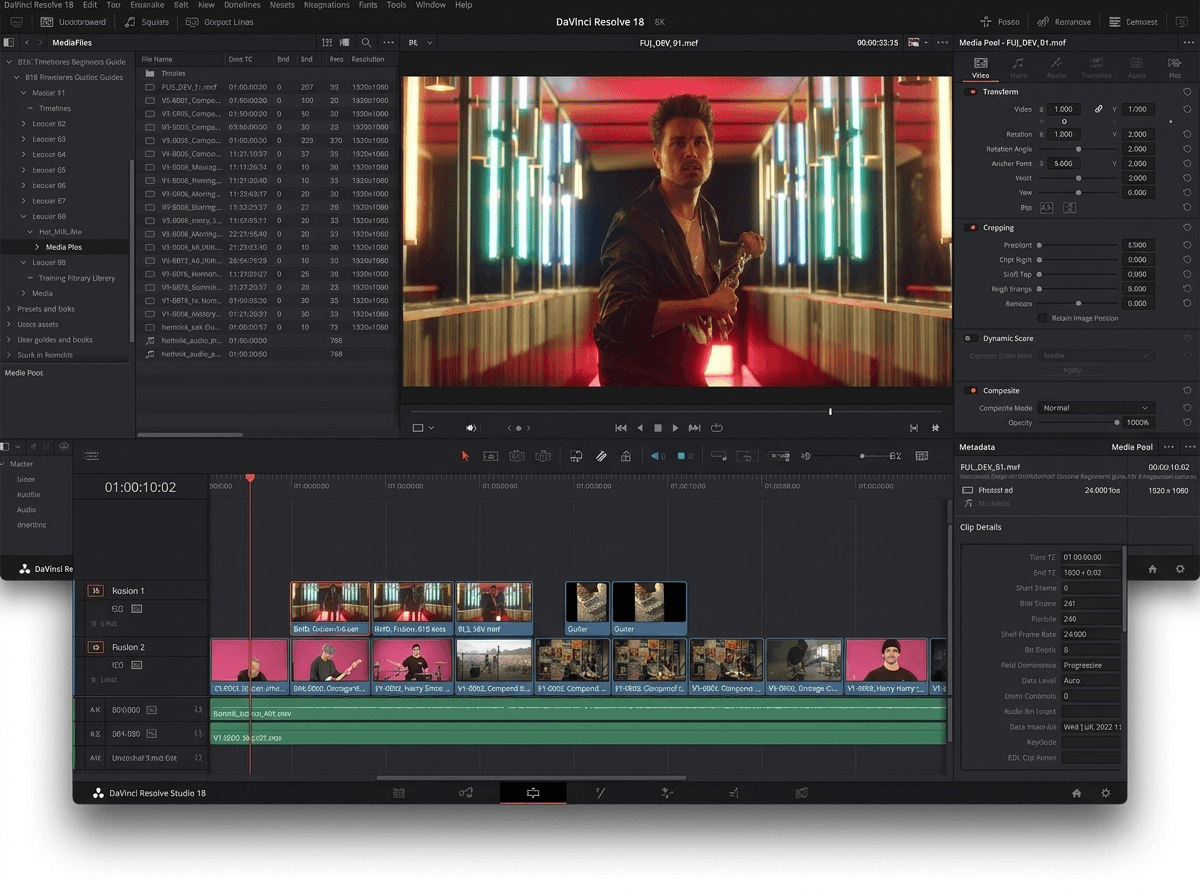Toggle the bin sidebar icon left of MediaFiles
Screen dimensions: 1200x896
[9, 43]
